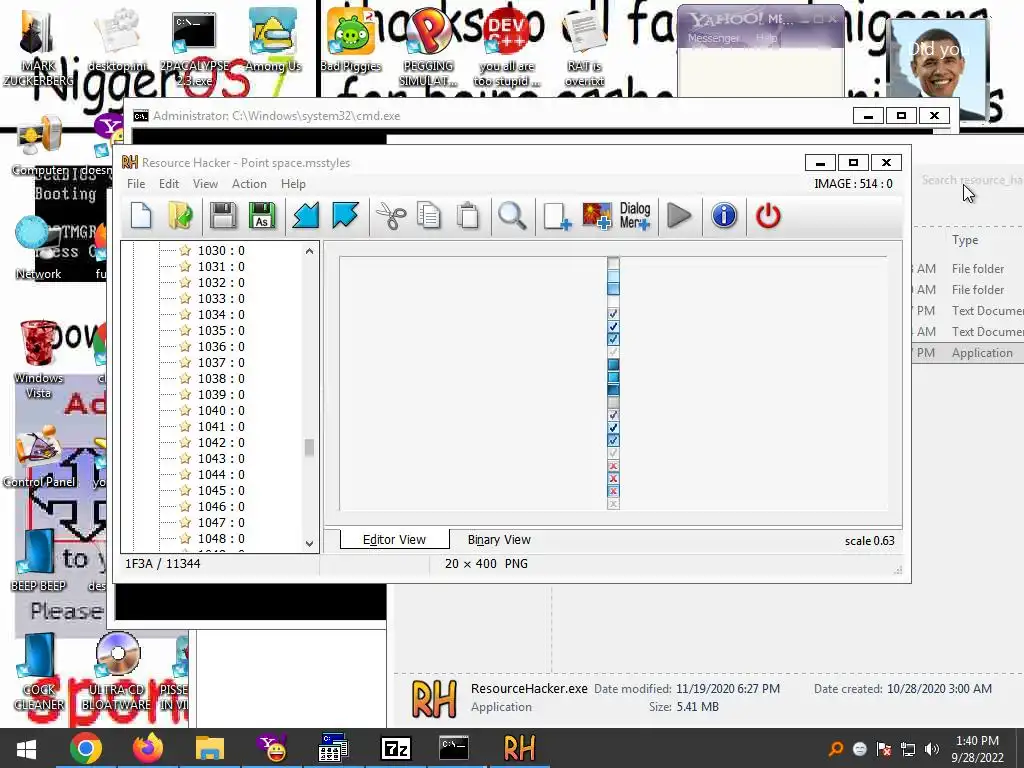Click the Resource Hacker title bar icon
Viewport: 1024px width, 768px height.
coord(129,162)
